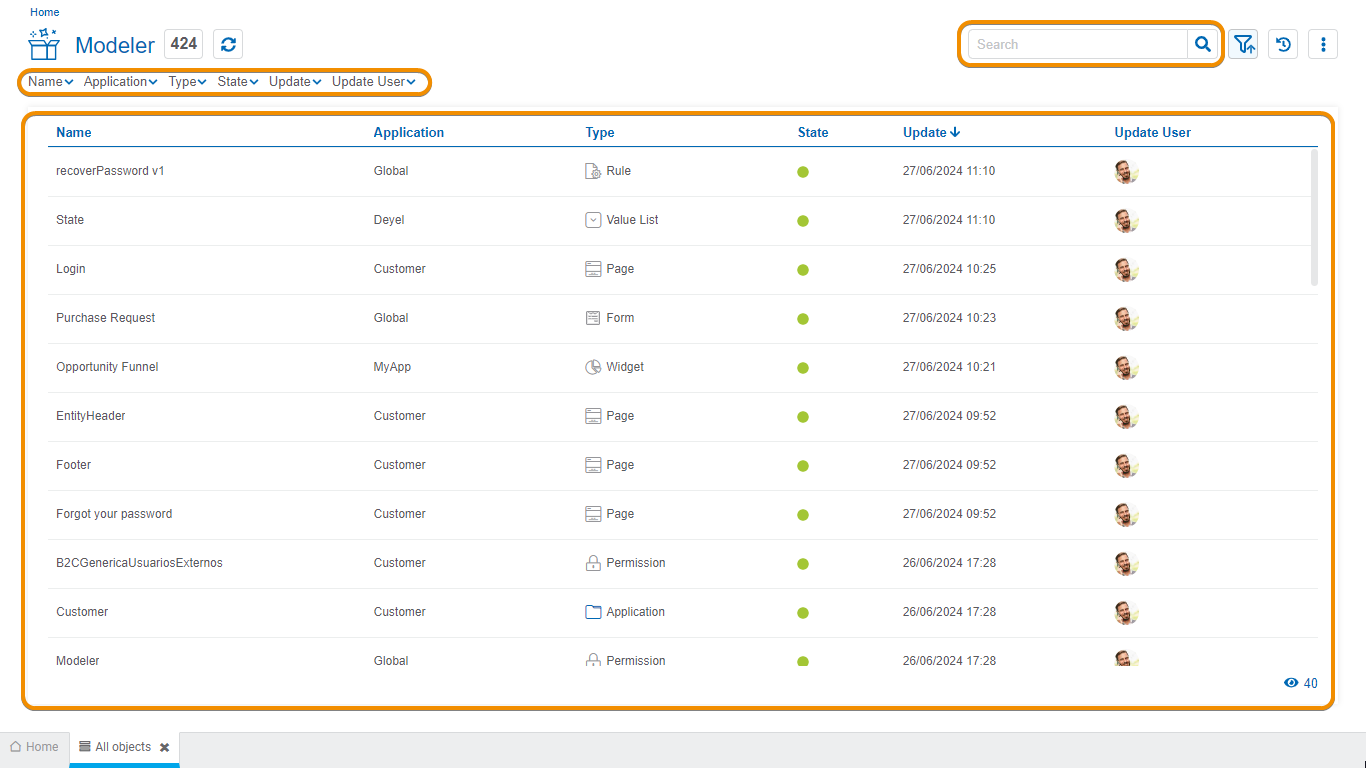Expand the Name filter dropdown
The width and height of the screenshot is (1366, 768).
[50, 82]
